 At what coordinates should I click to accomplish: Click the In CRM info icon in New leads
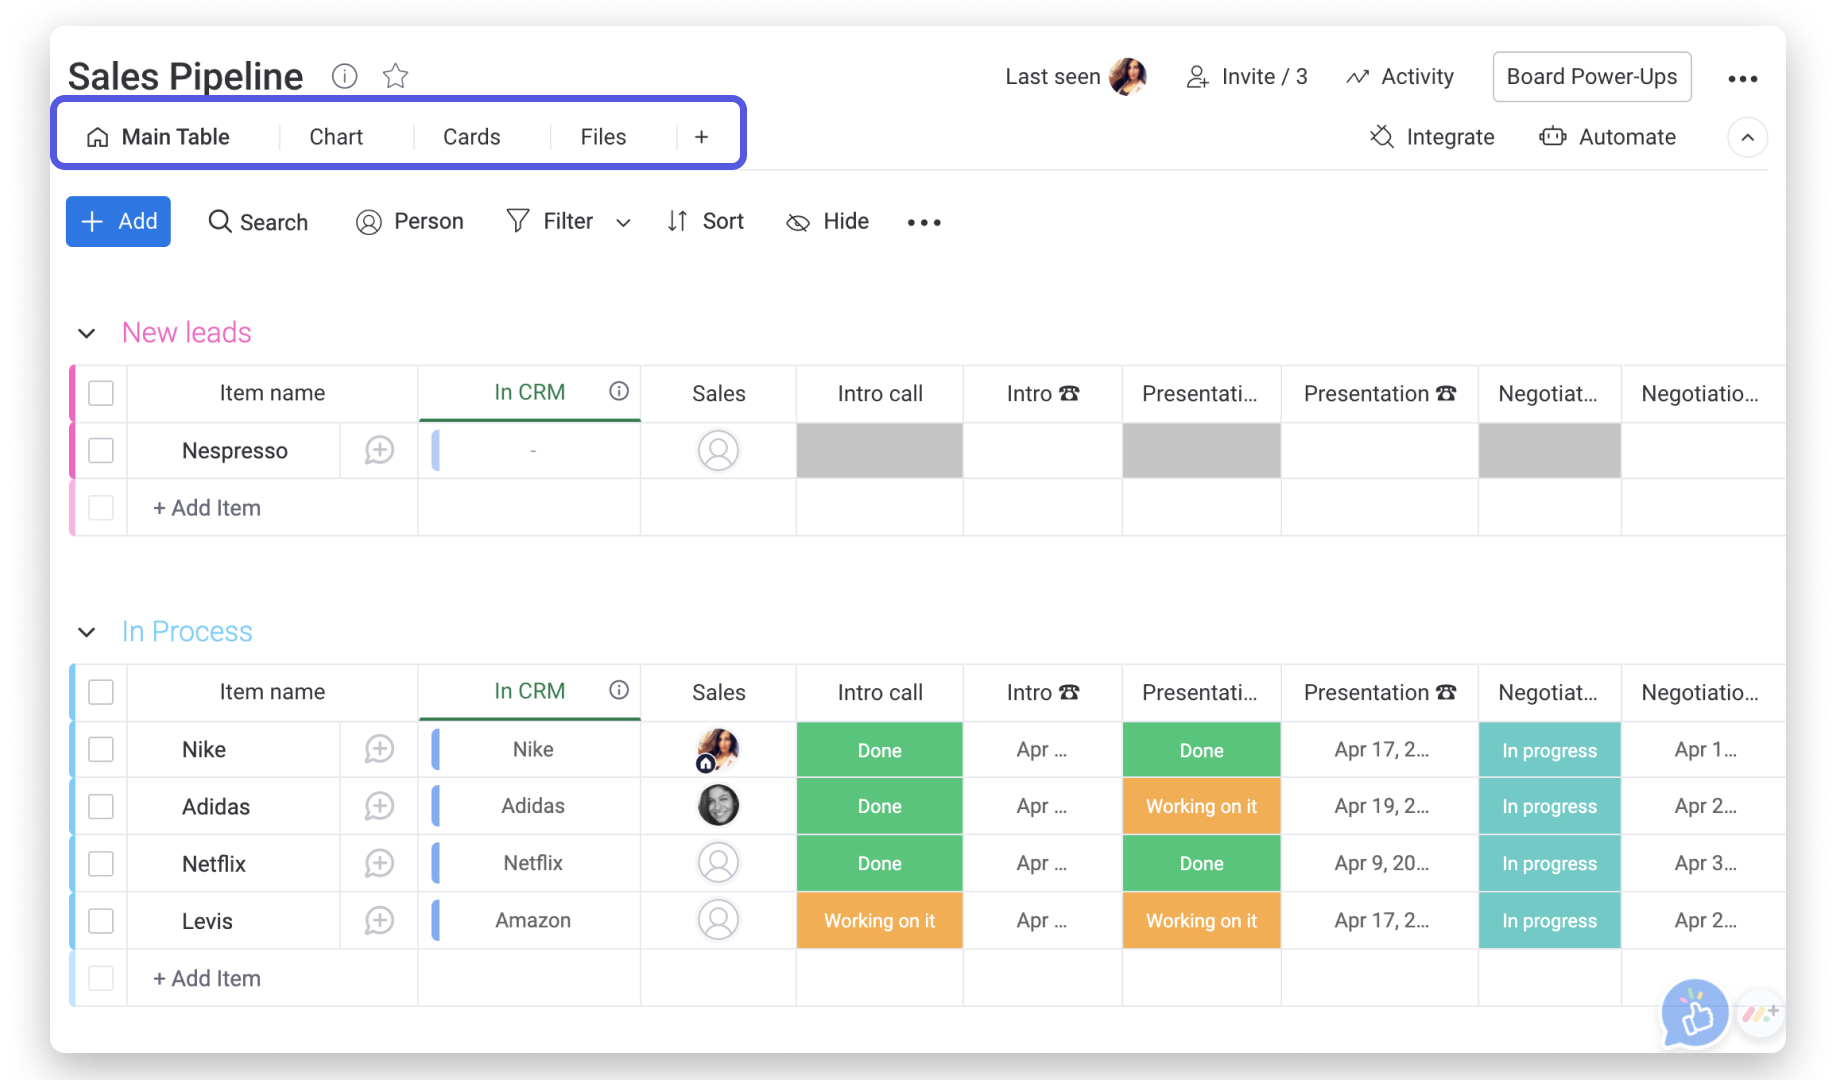[x=619, y=391]
